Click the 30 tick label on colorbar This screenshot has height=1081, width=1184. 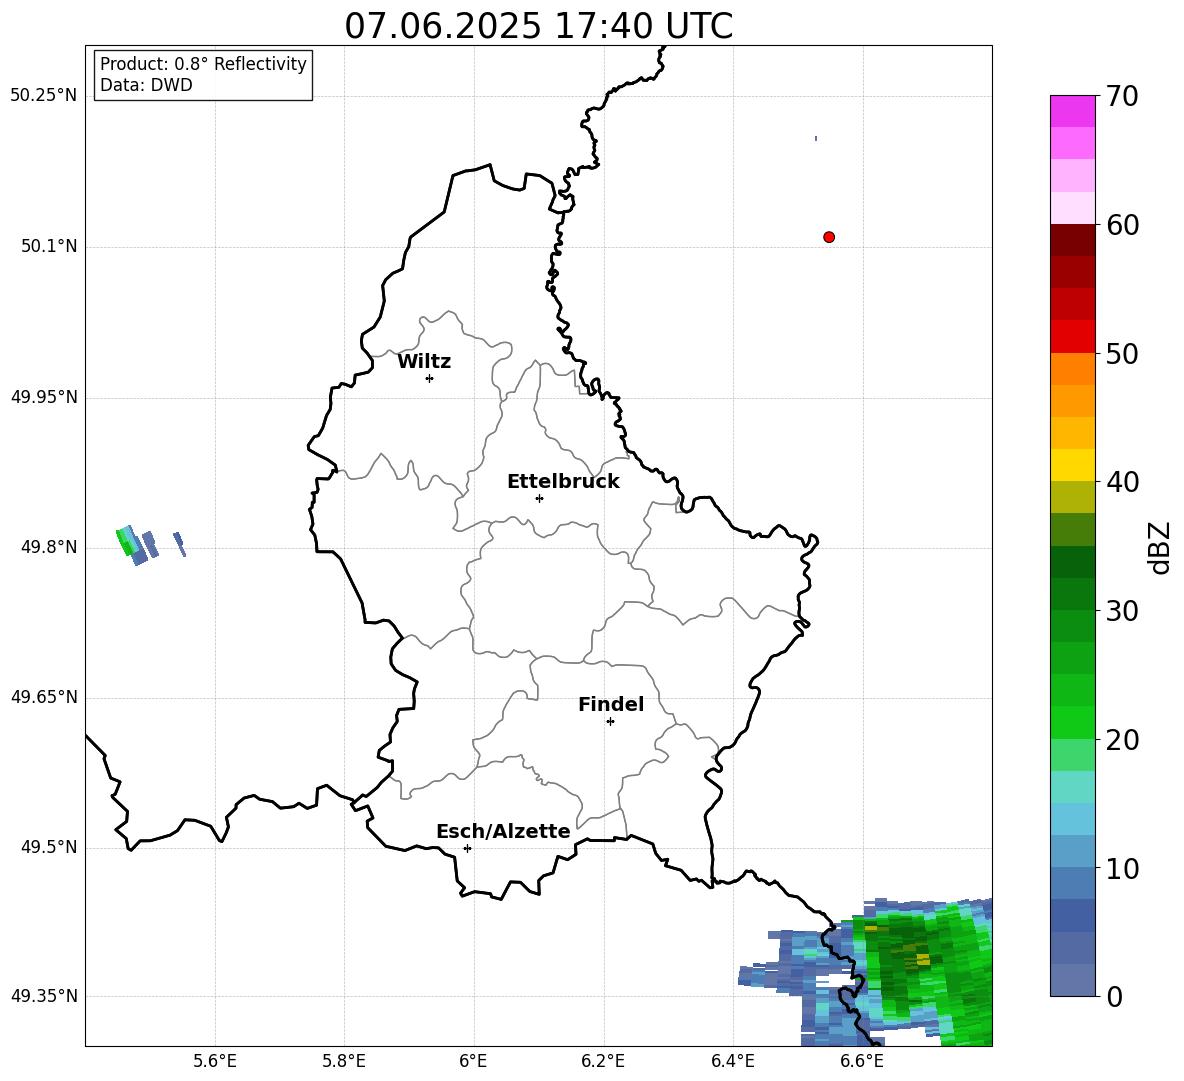tap(1122, 611)
